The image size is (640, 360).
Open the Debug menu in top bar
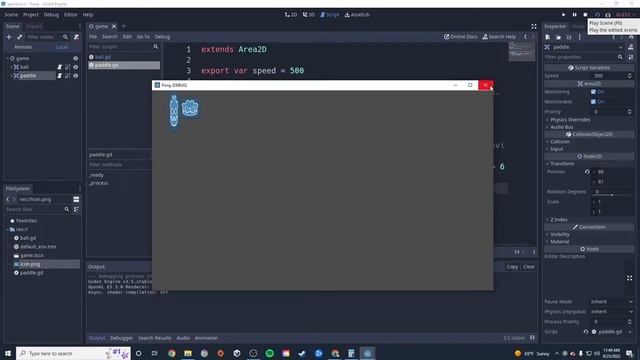click(51, 15)
